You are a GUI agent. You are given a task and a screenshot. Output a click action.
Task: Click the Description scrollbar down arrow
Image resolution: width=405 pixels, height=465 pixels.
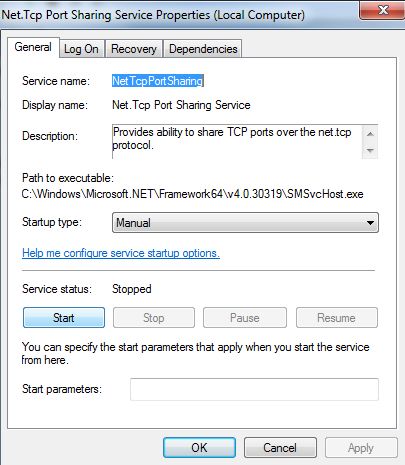370,150
